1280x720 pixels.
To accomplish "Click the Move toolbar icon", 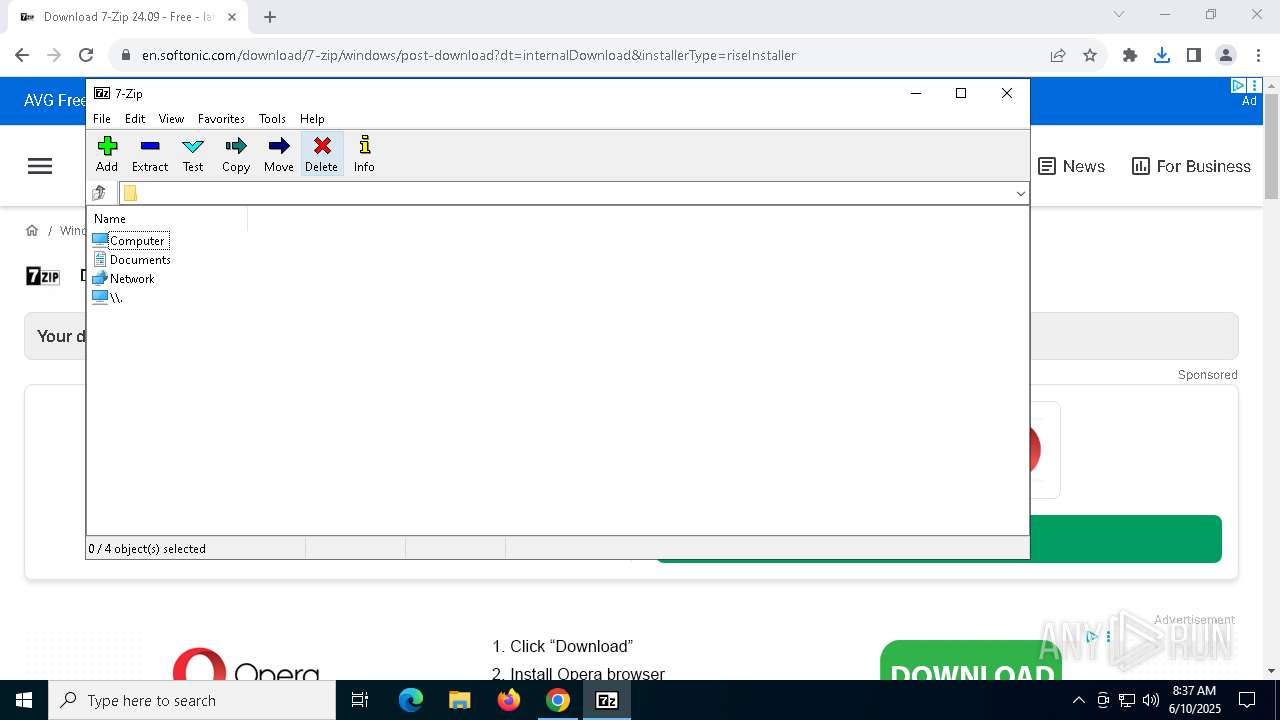I will [x=279, y=154].
